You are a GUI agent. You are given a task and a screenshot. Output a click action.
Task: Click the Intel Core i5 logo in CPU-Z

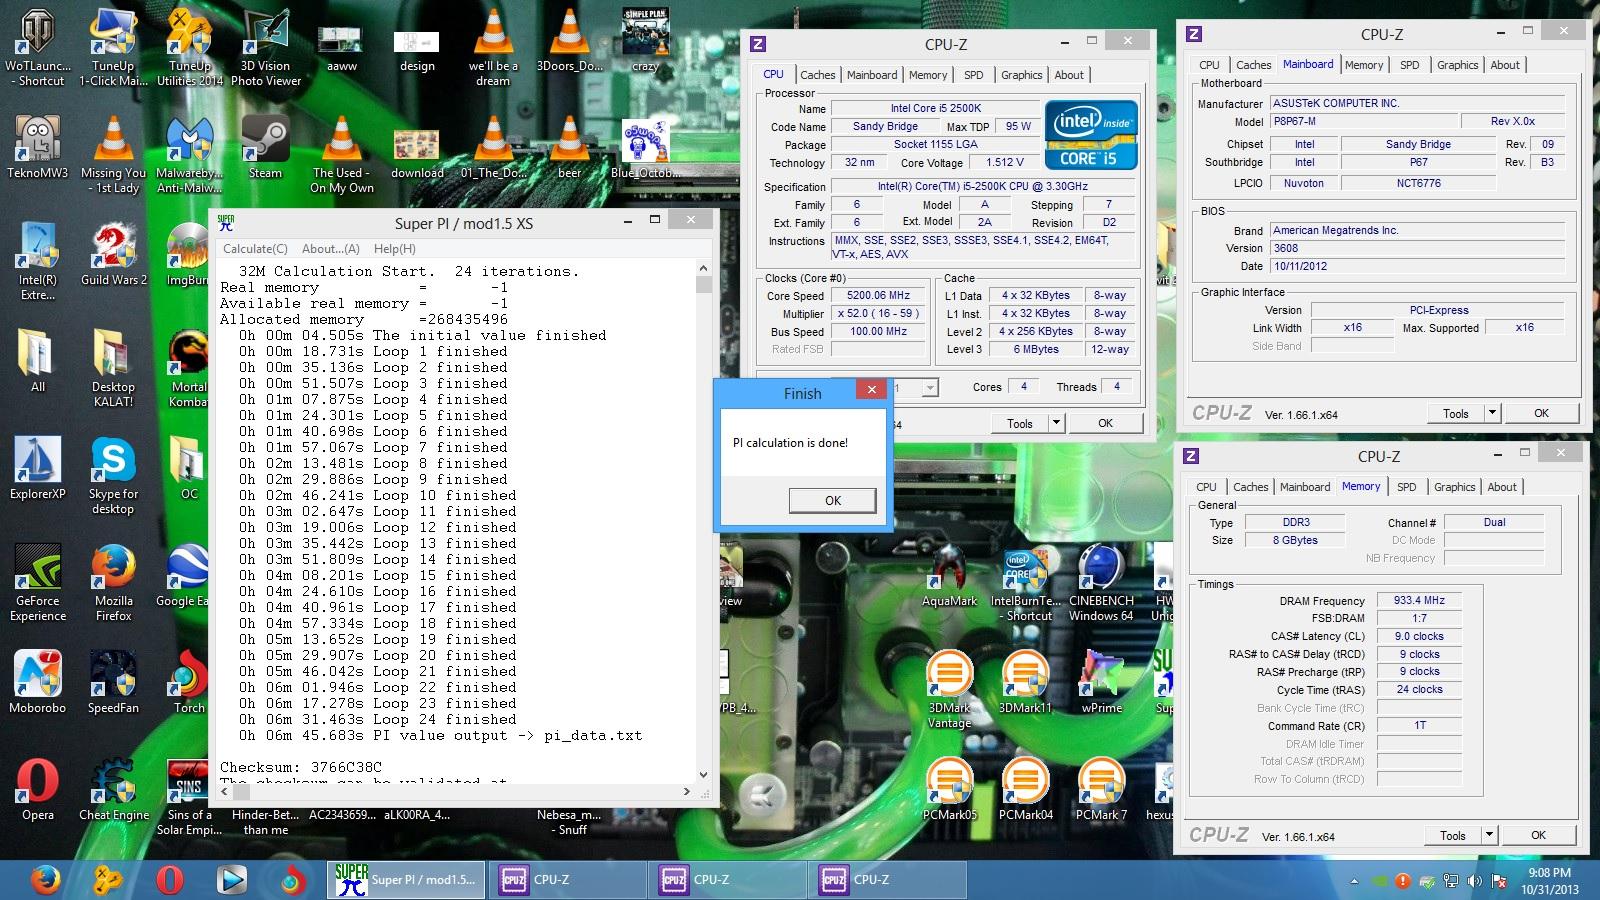(1091, 135)
